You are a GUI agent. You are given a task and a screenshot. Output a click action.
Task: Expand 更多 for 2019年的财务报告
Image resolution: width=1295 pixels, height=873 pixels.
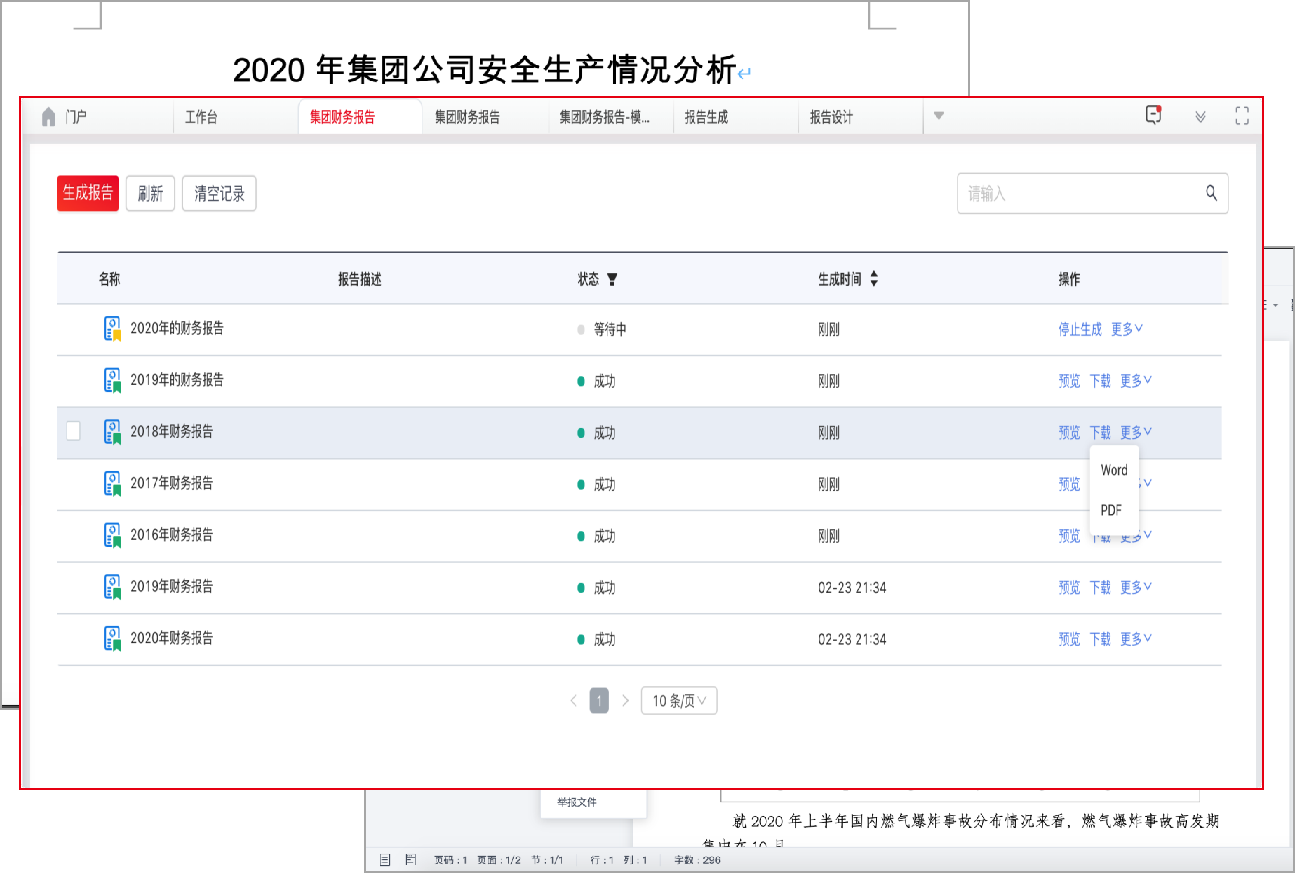(1135, 381)
